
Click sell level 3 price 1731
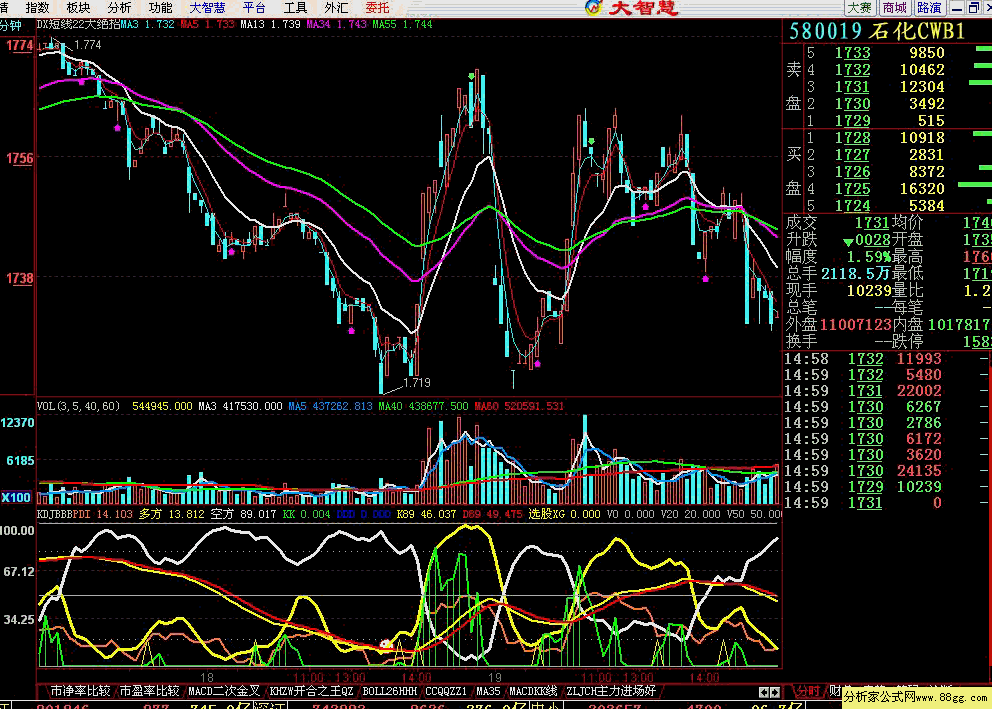[x=852, y=87]
